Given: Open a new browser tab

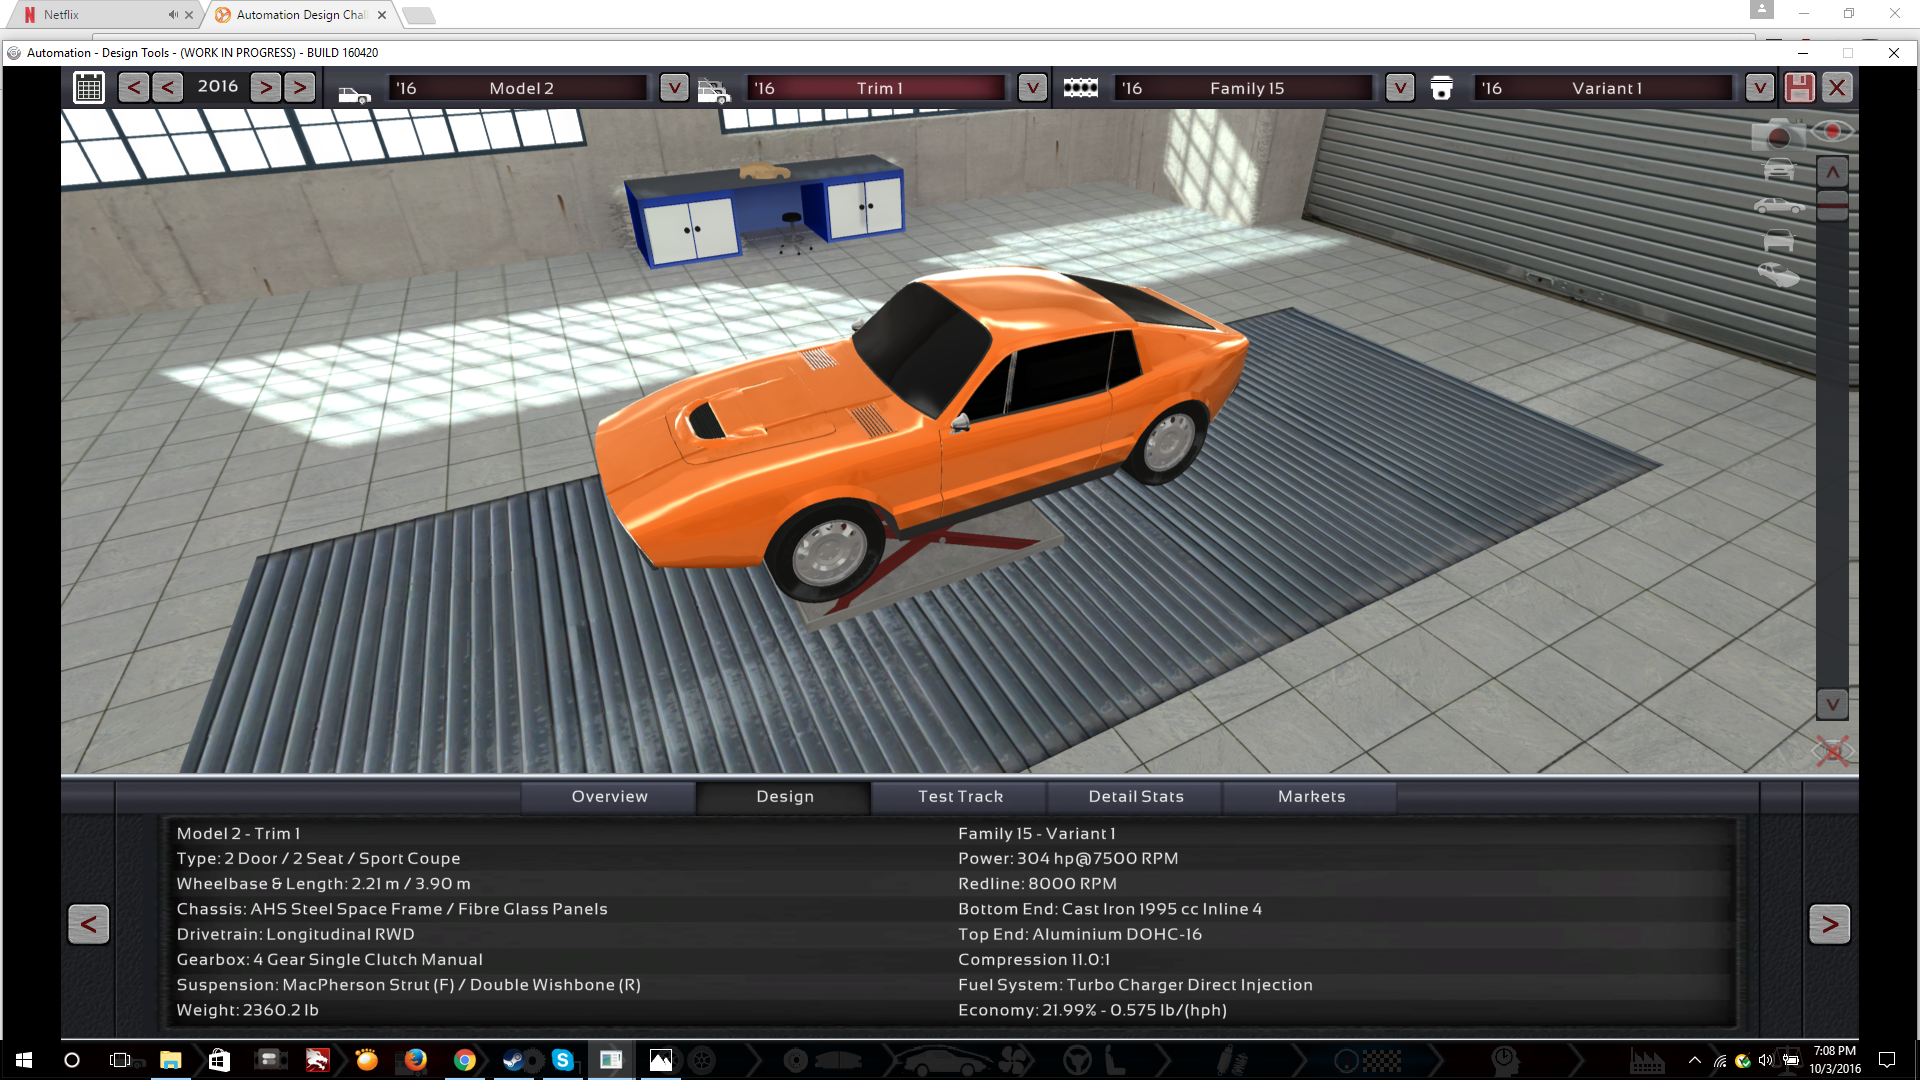Looking at the screenshot, I should click(x=419, y=15).
